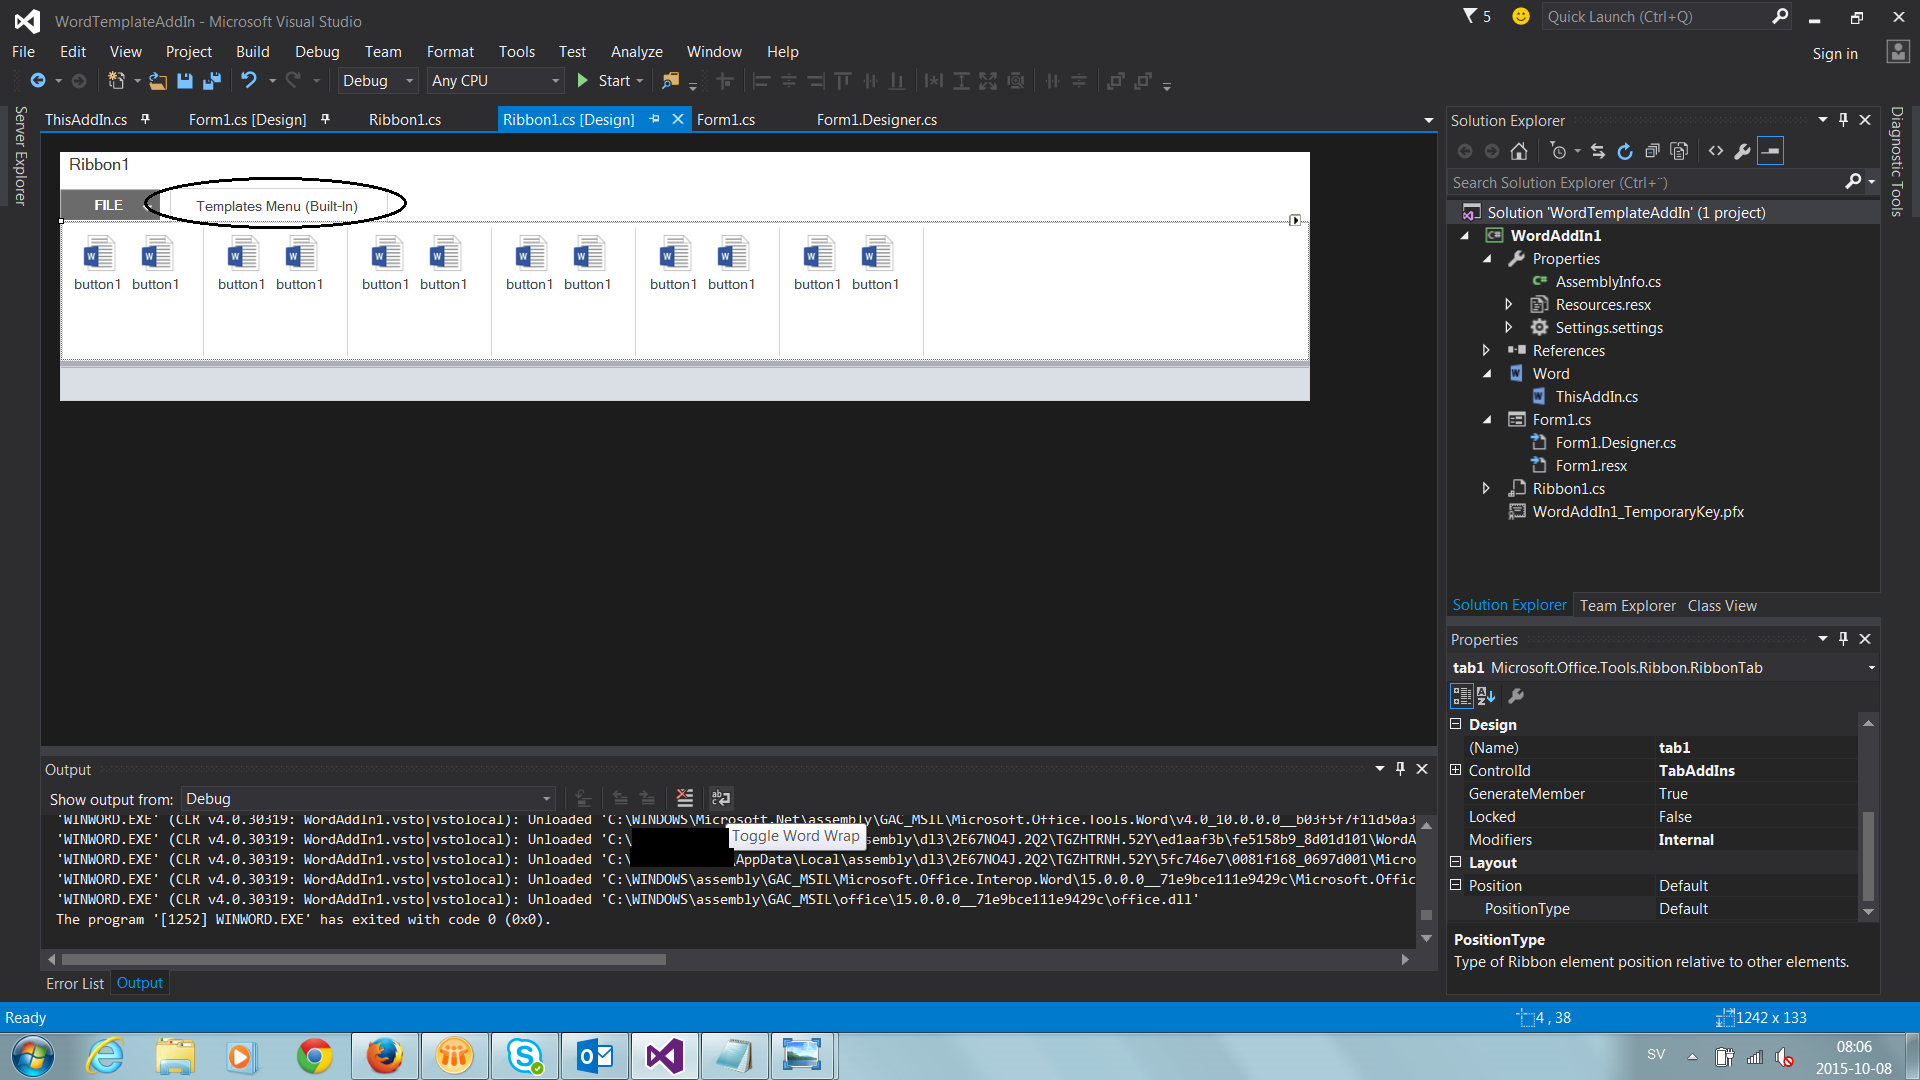Screen dimensions: 1920x1080
Task: Click the Save All toolbar icon
Action: pyautogui.click(x=212, y=81)
